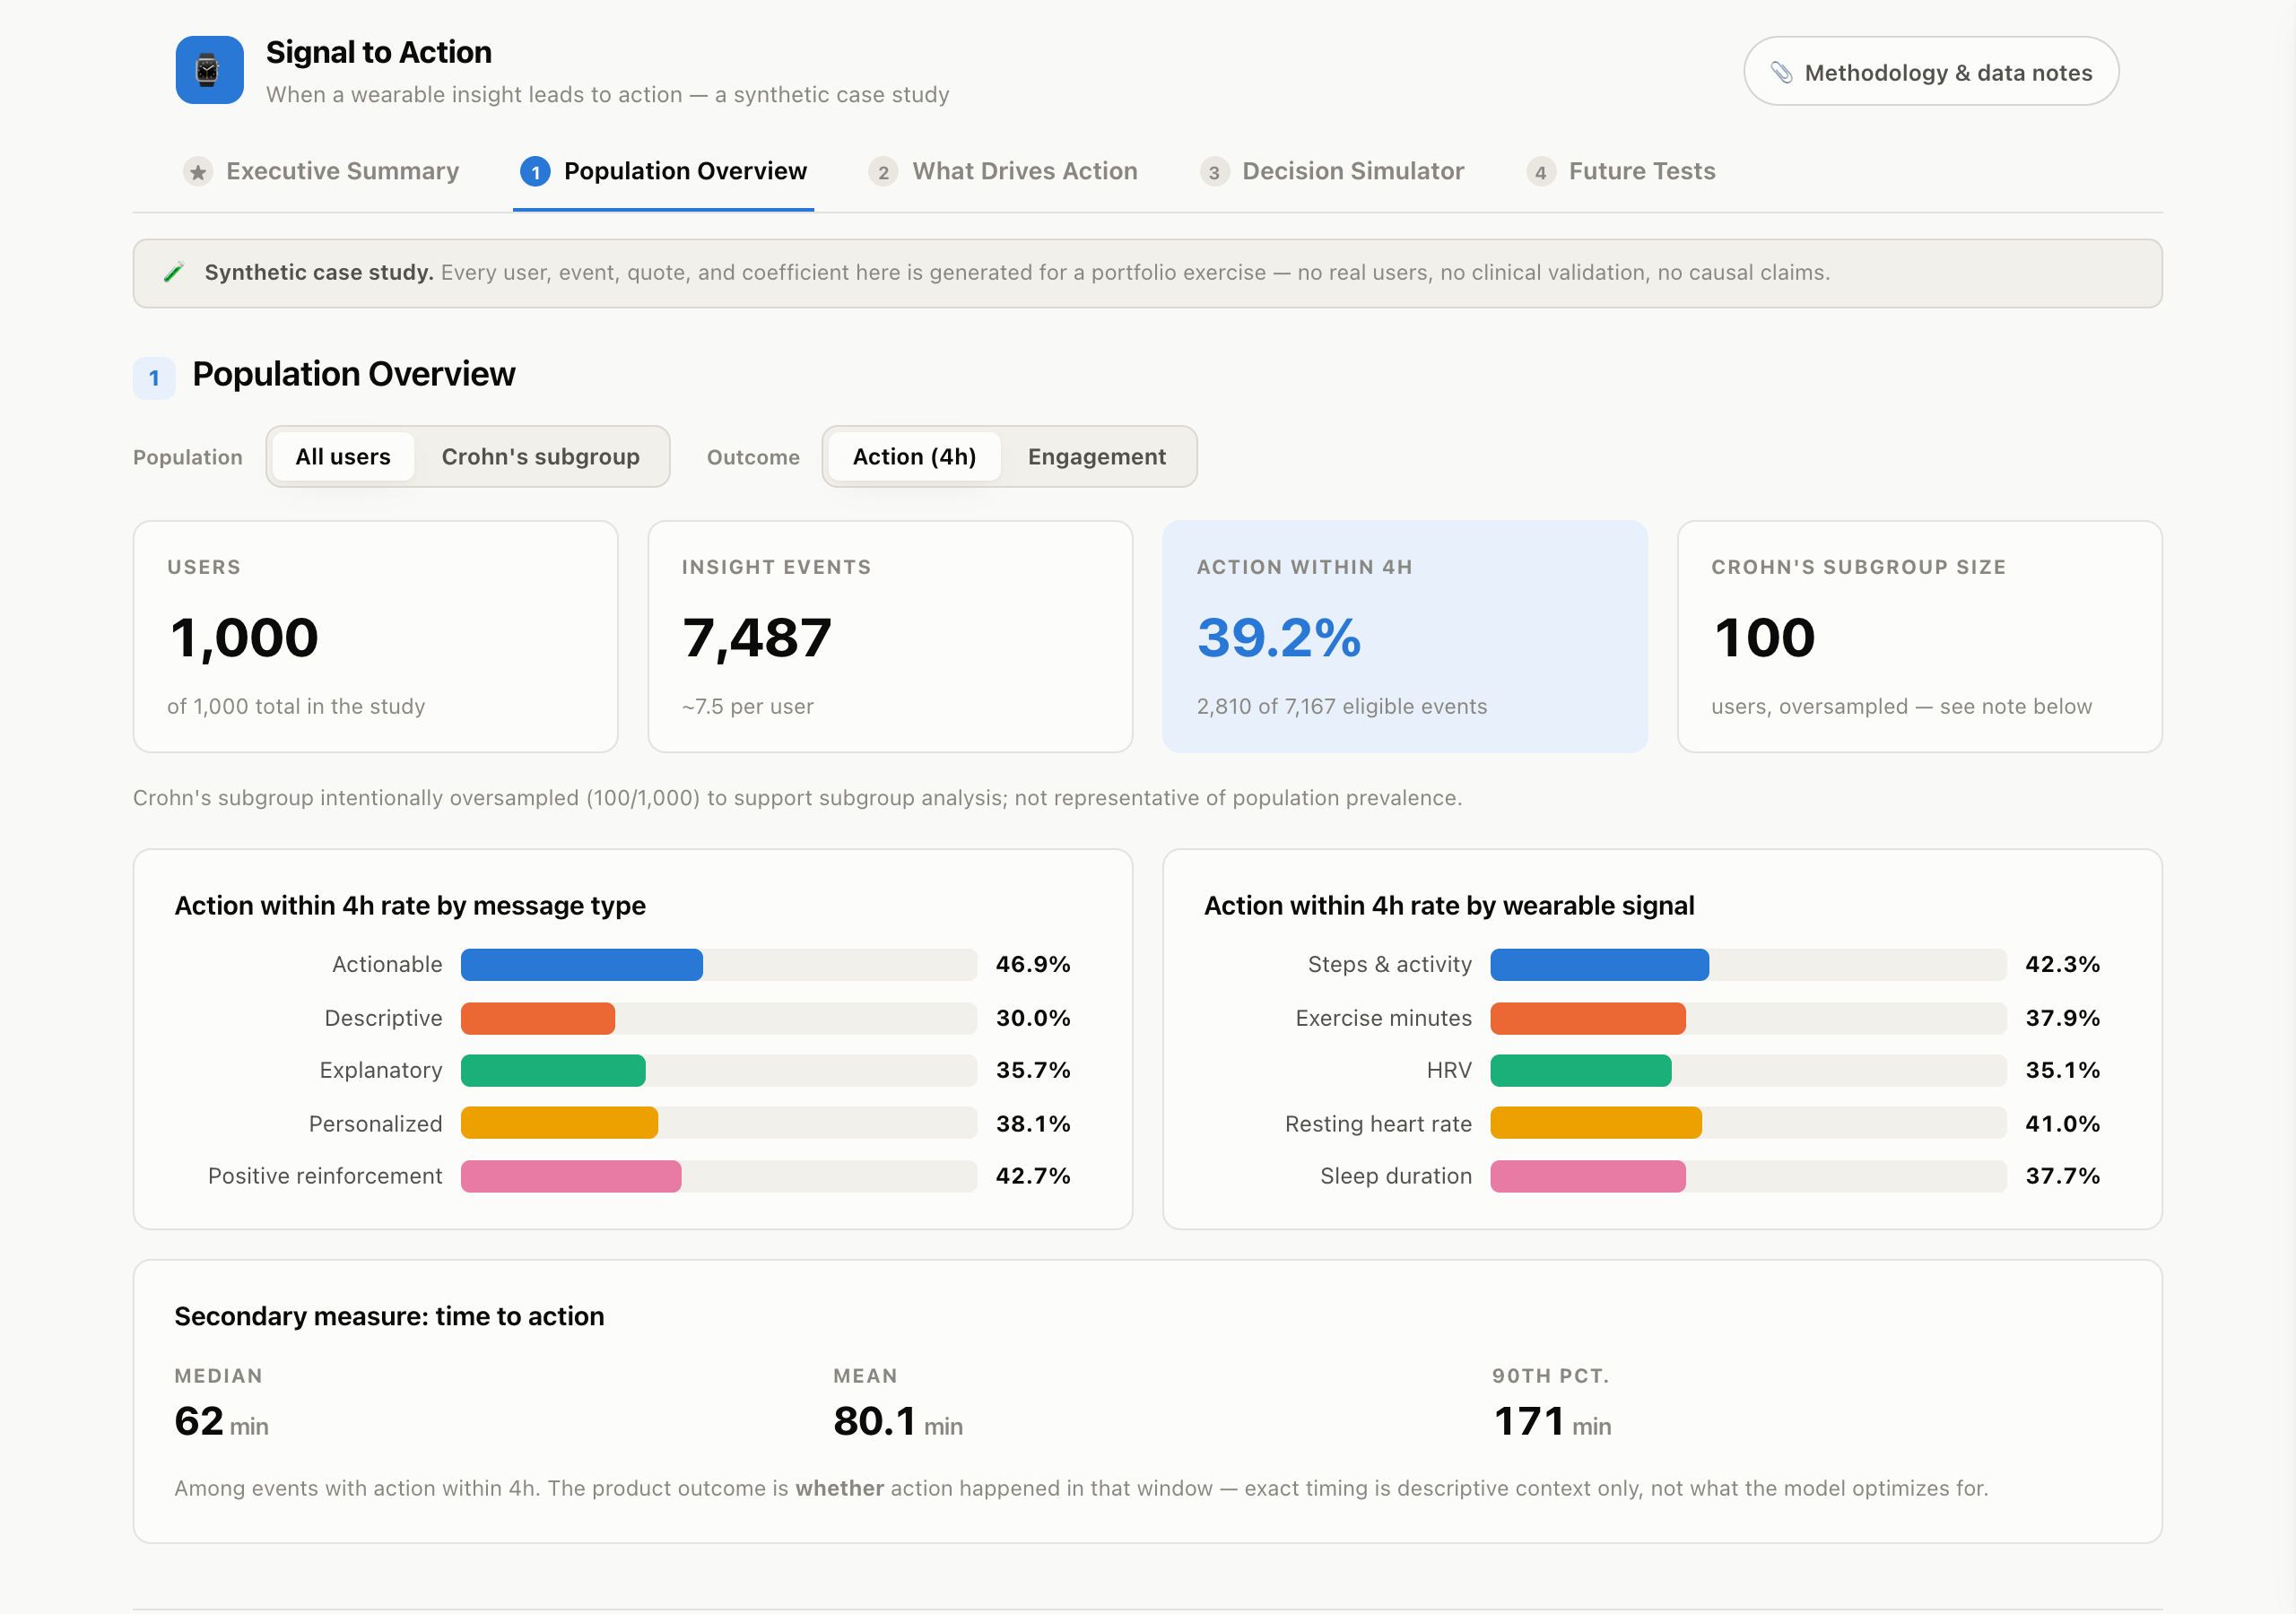Viewport: 2296px width, 1614px height.
Task: Click the 30.0% Descriptive value
Action: click(x=1033, y=1018)
